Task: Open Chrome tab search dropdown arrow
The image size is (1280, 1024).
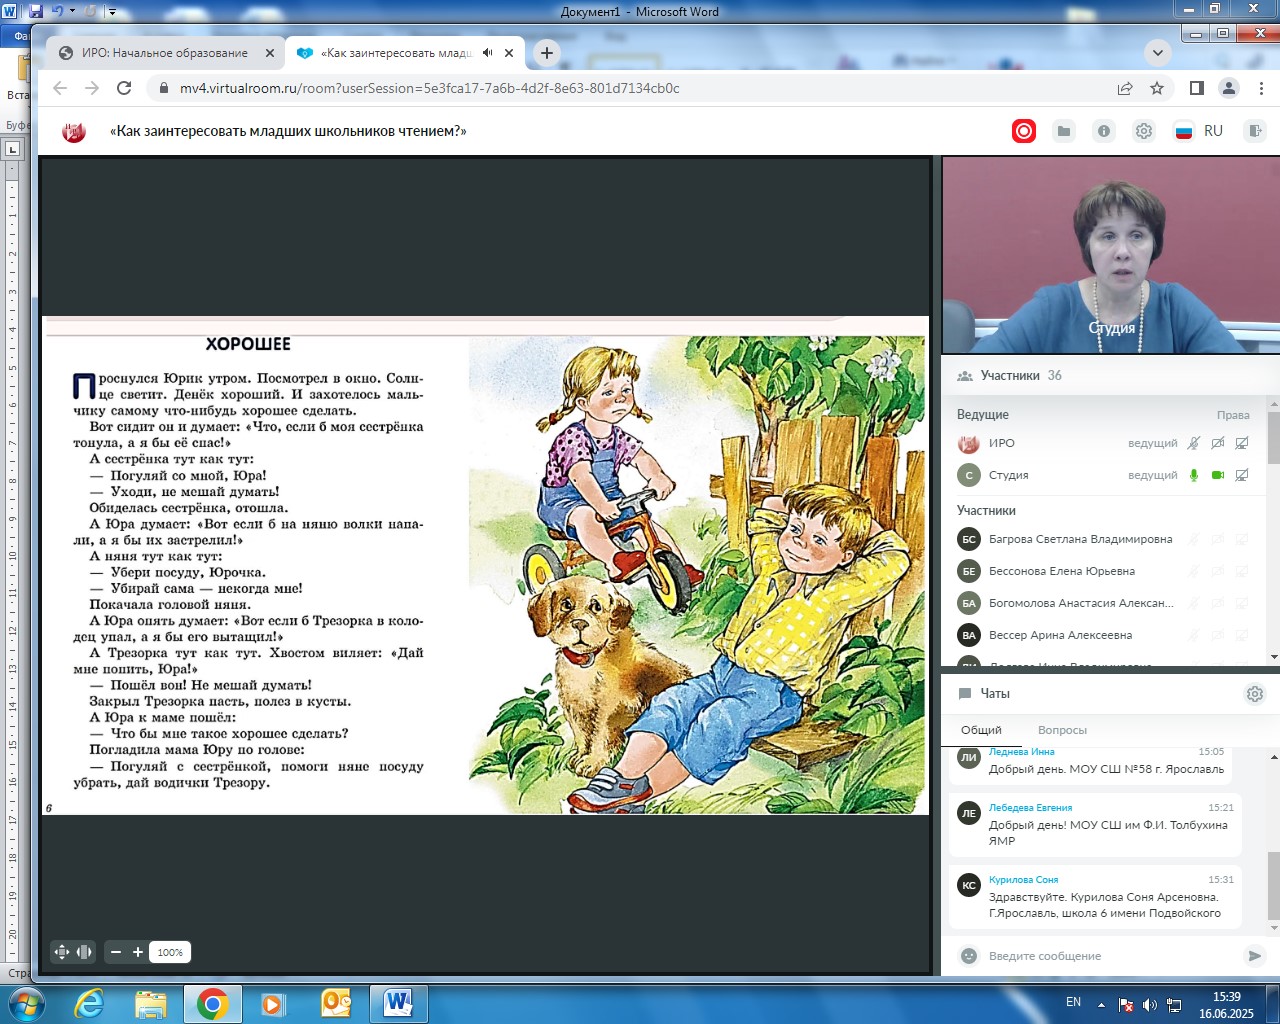Action: coord(1157,53)
